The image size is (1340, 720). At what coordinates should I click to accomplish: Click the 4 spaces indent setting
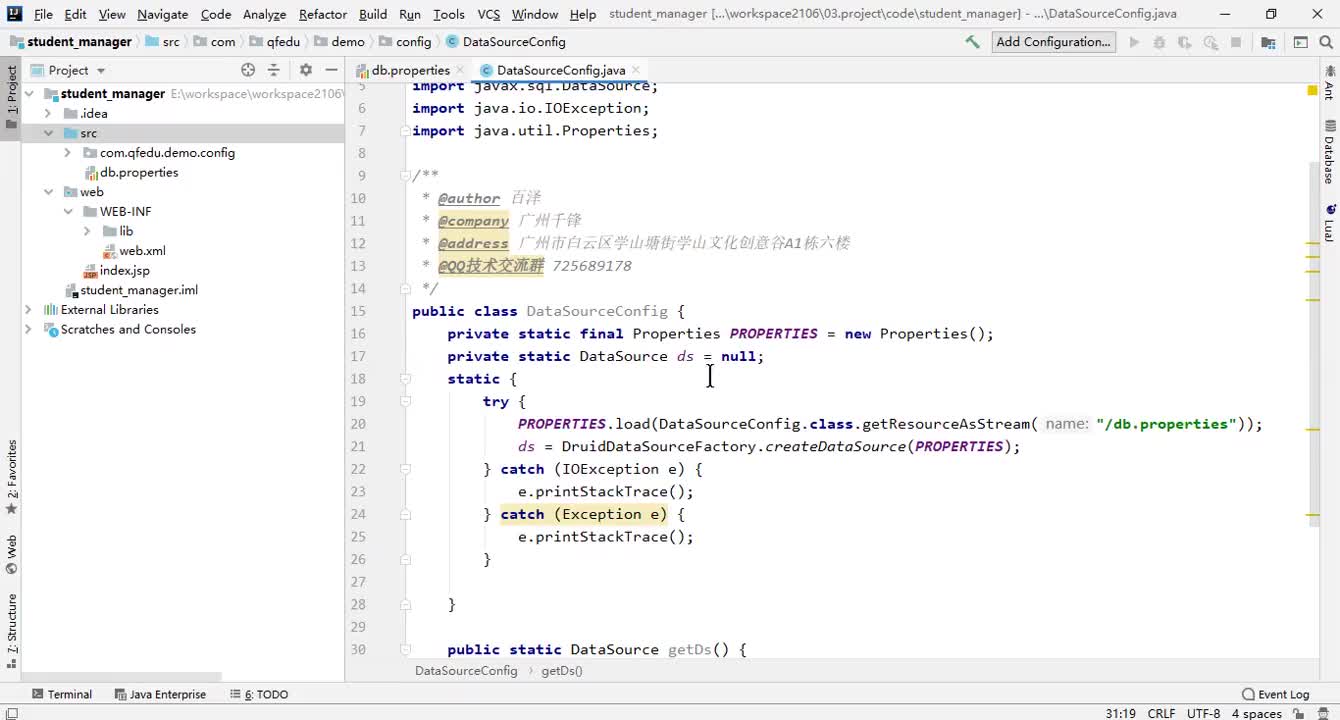pos(1256,713)
